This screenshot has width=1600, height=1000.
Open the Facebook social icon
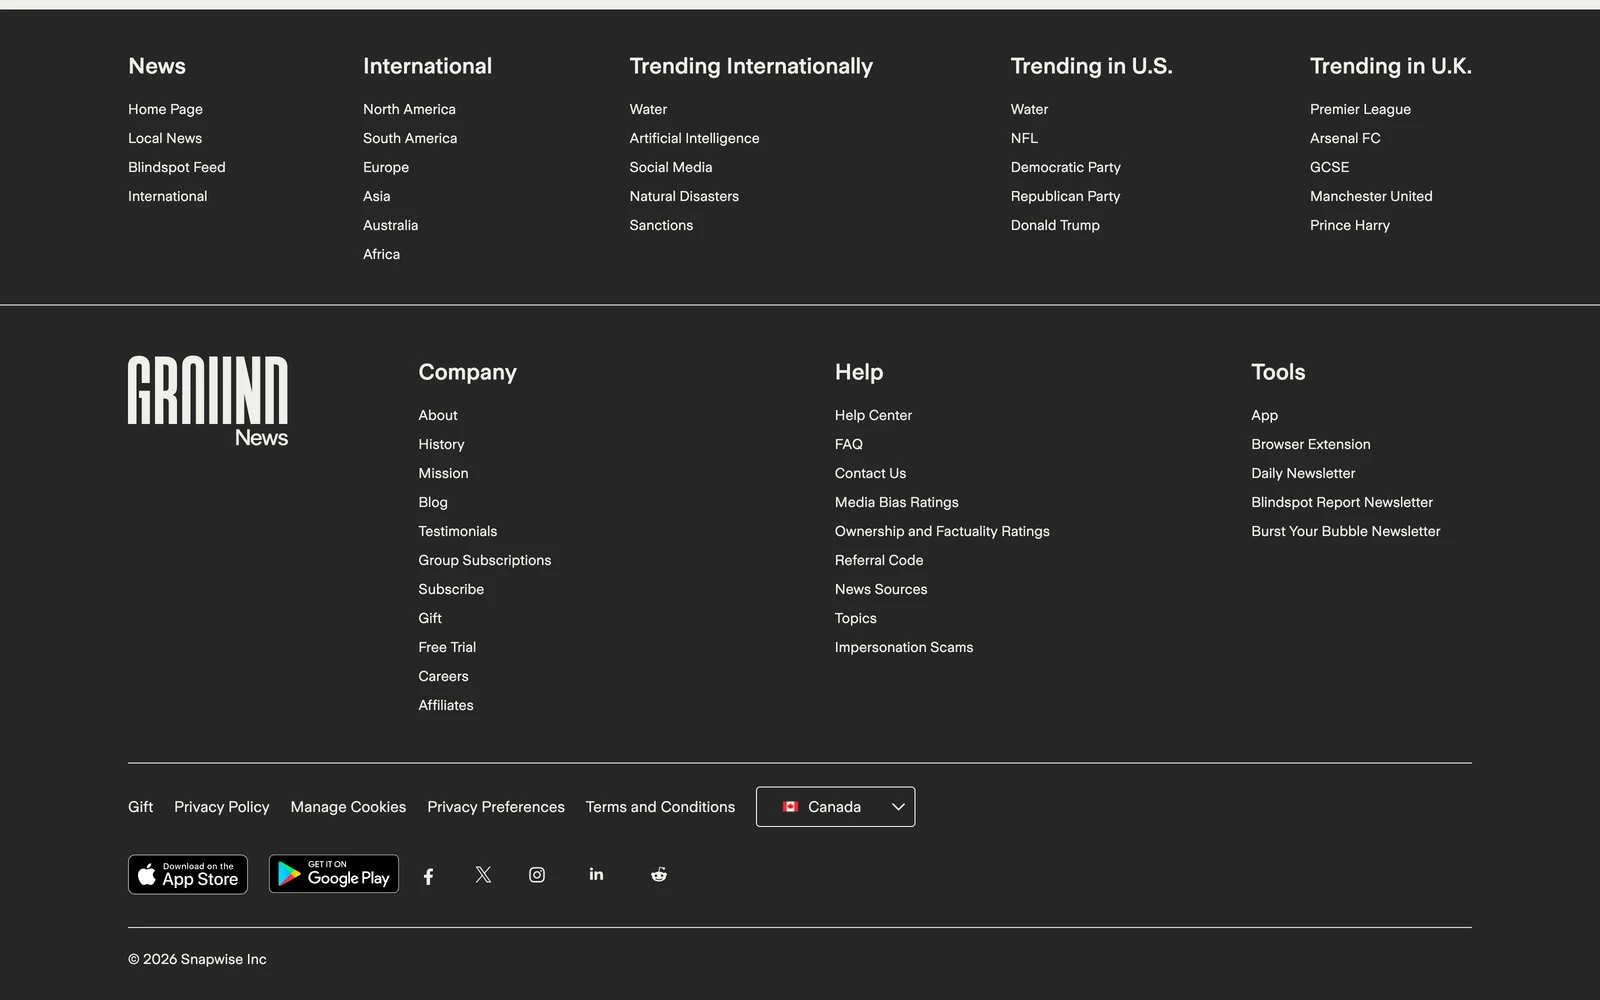coord(428,876)
